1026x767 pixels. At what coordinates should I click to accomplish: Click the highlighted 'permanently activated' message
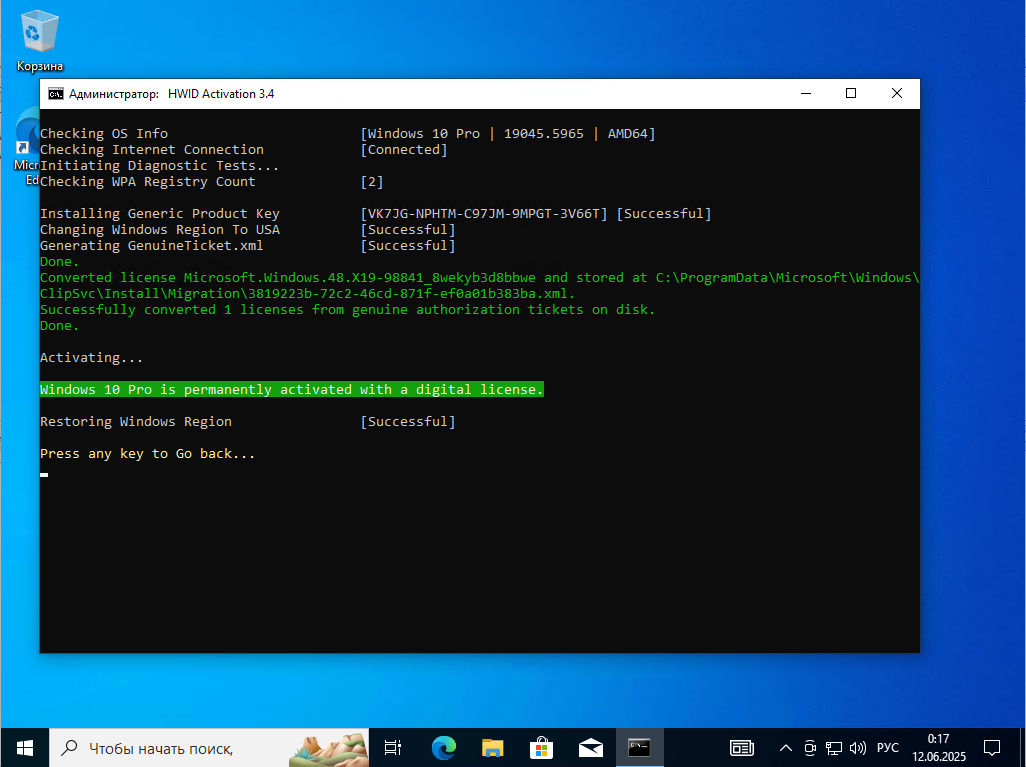(292, 389)
